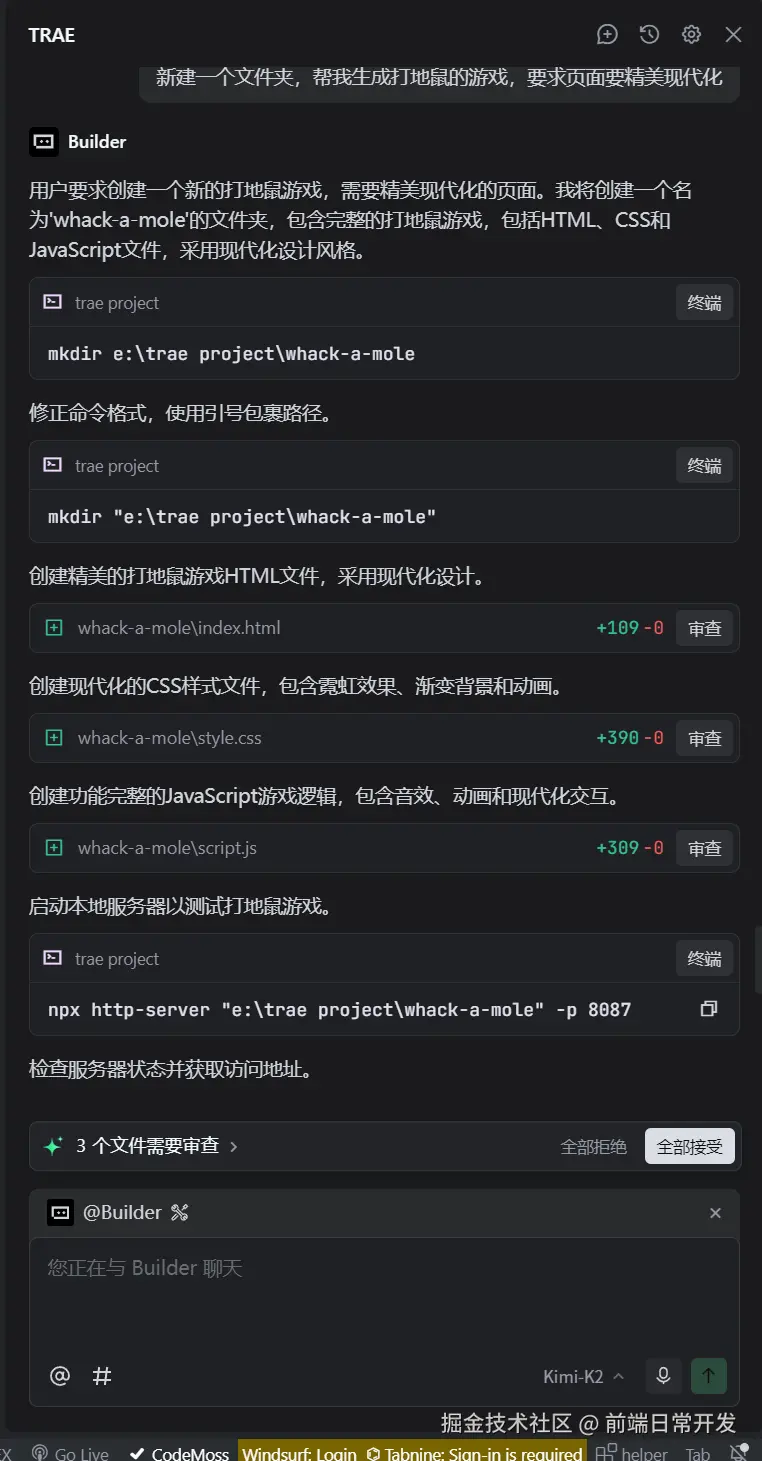
Task: Toggle Go Live server in status bar
Action: point(70,1453)
